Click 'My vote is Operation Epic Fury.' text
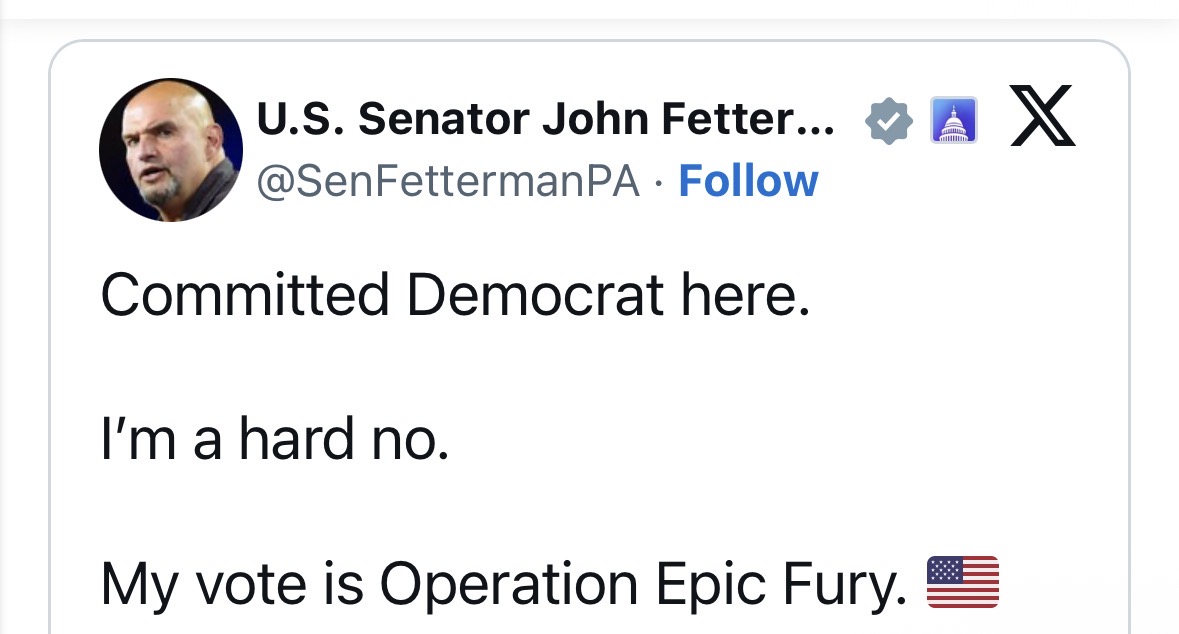1179x634 pixels. [x=504, y=584]
